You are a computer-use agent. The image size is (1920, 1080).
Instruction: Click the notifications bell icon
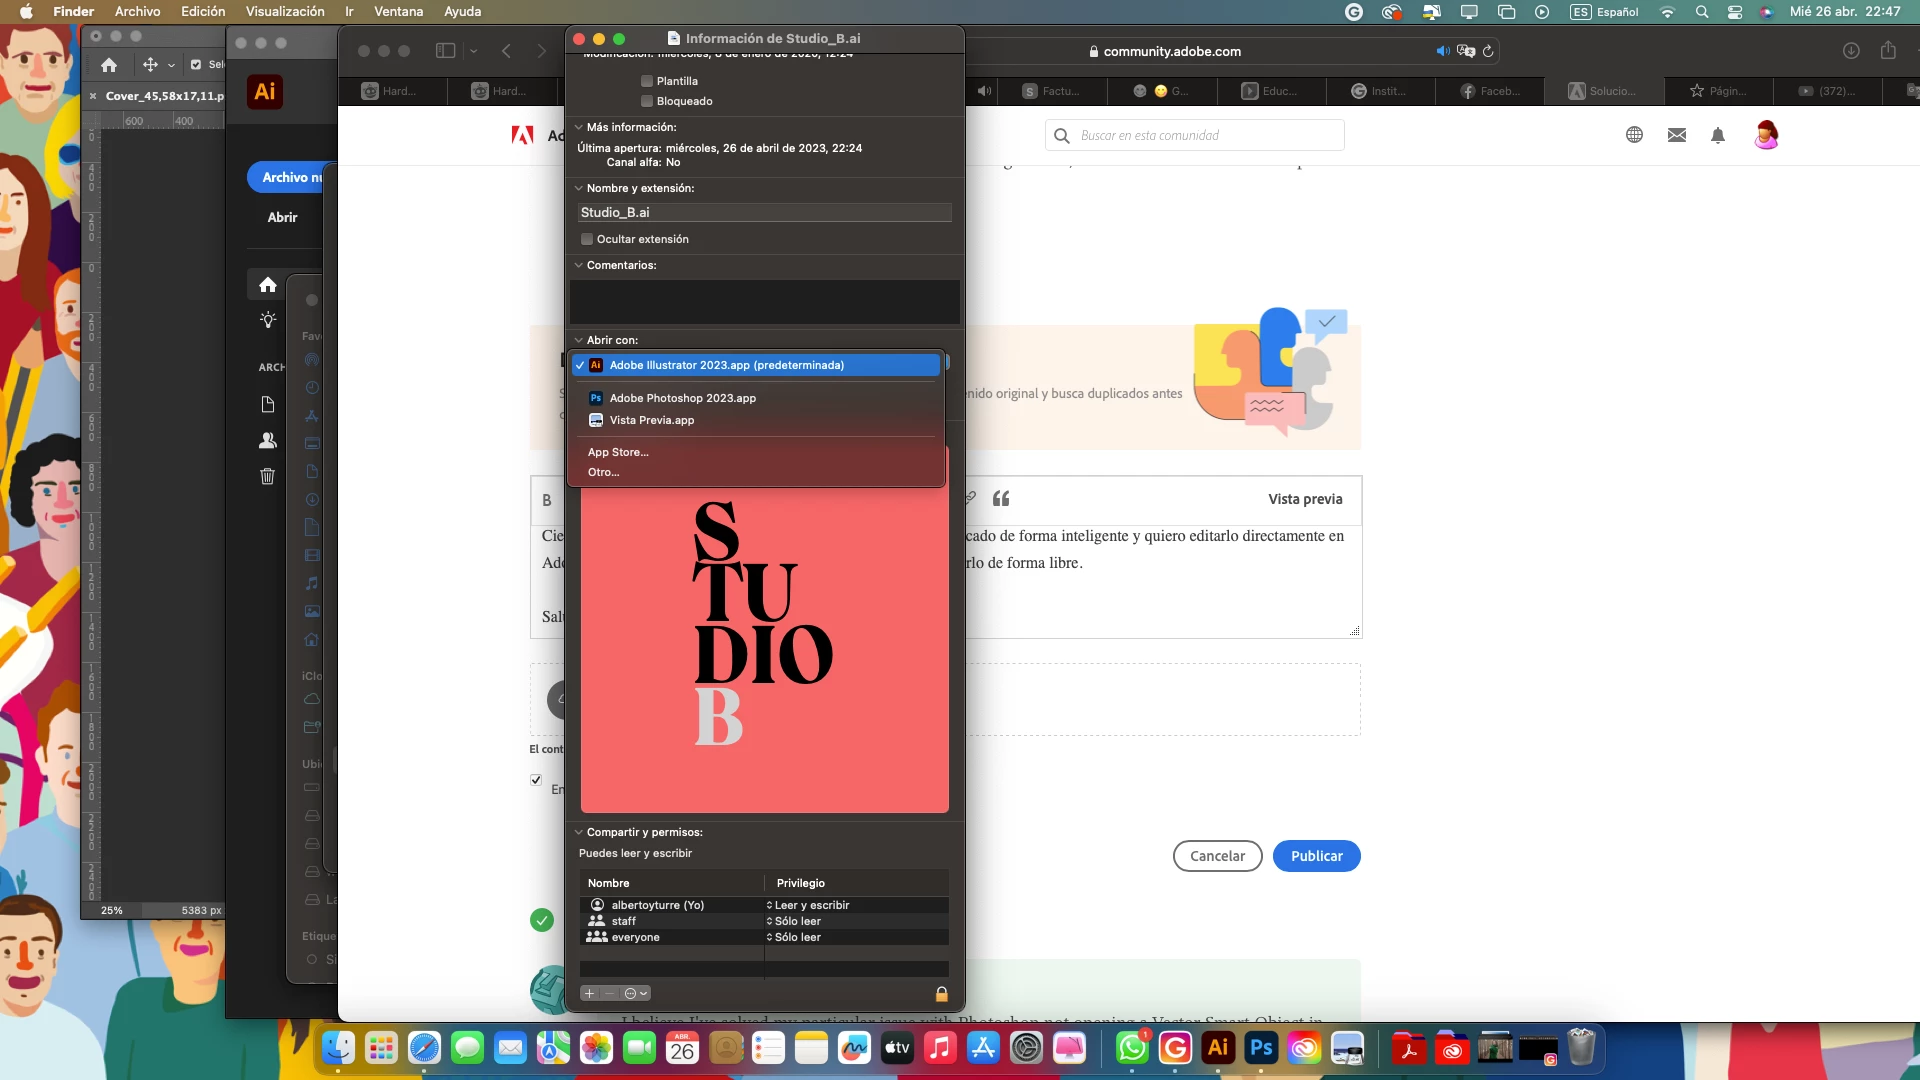[1718, 135]
